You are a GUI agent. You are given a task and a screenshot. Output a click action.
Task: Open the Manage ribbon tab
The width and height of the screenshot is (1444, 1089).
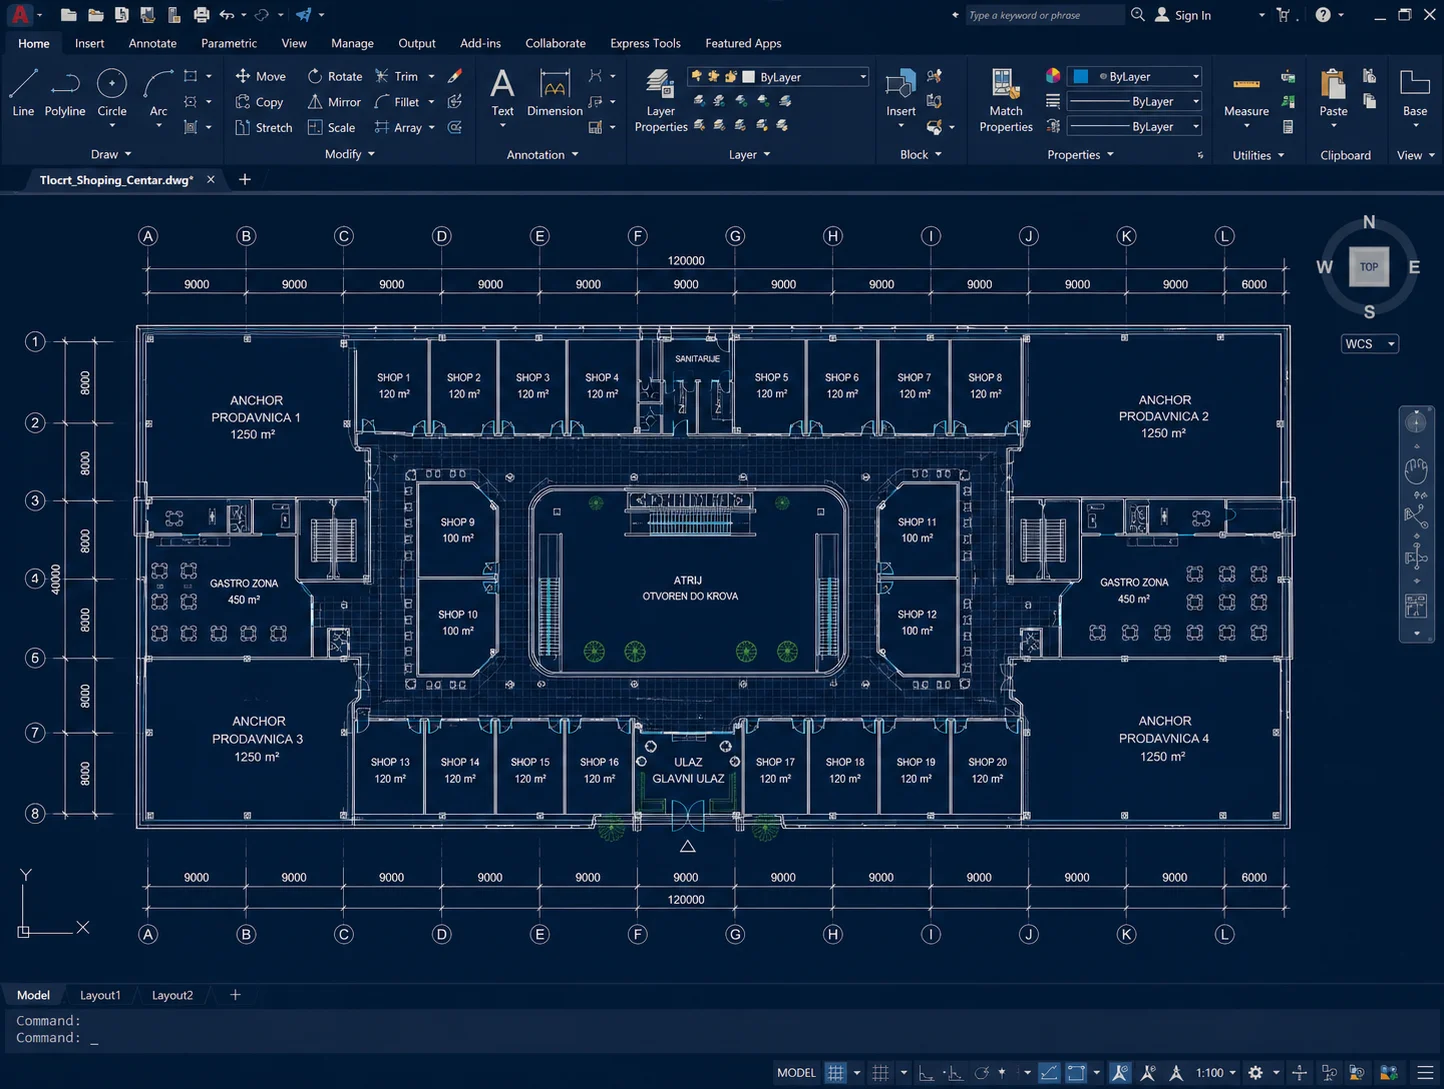(352, 43)
